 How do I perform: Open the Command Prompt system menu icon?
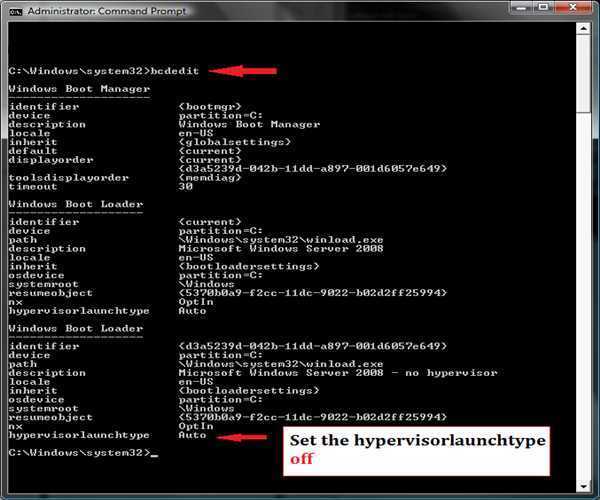13,10
